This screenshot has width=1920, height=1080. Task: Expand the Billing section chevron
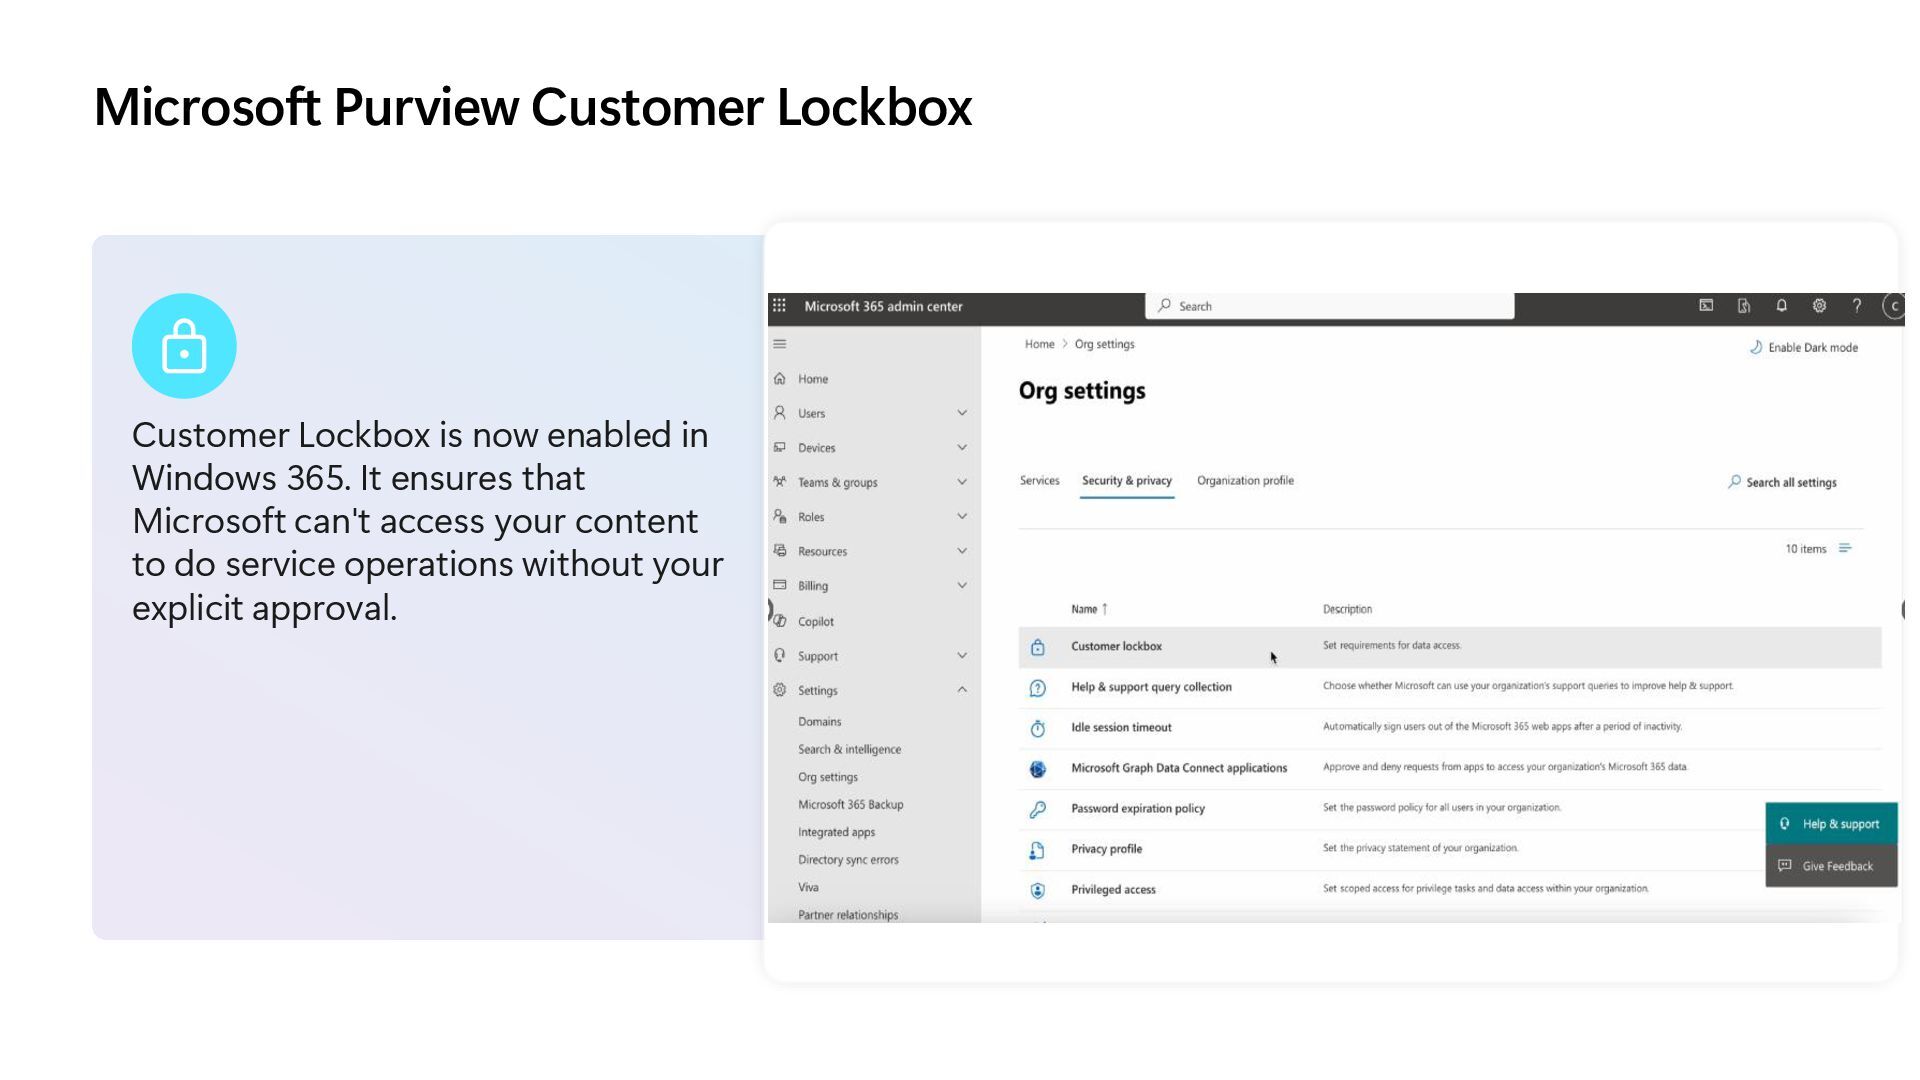coord(962,586)
